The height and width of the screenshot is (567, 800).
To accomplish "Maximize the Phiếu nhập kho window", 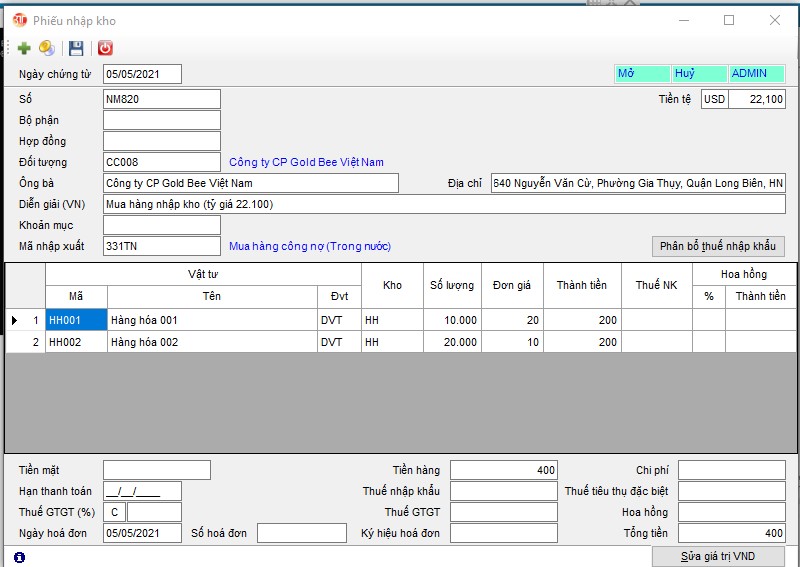I will pyautogui.click(x=729, y=20).
